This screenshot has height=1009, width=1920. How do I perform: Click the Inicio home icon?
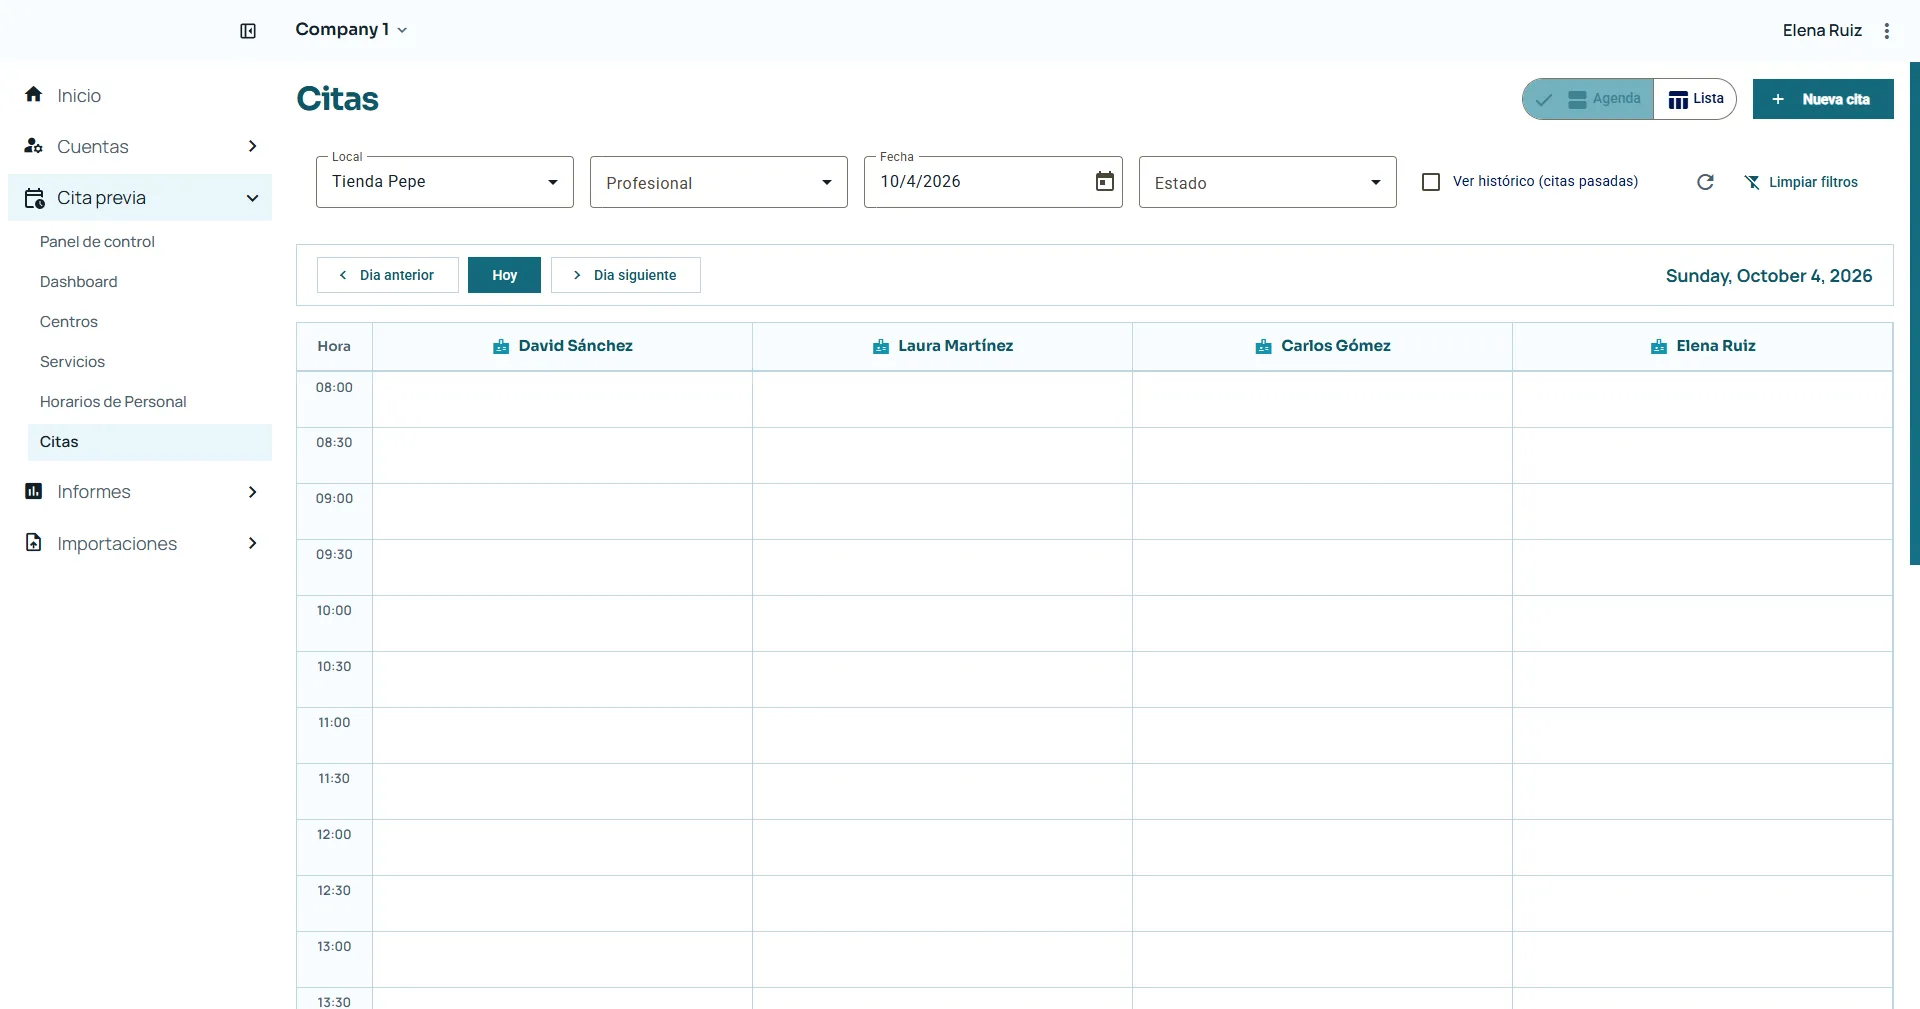click(x=34, y=94)
